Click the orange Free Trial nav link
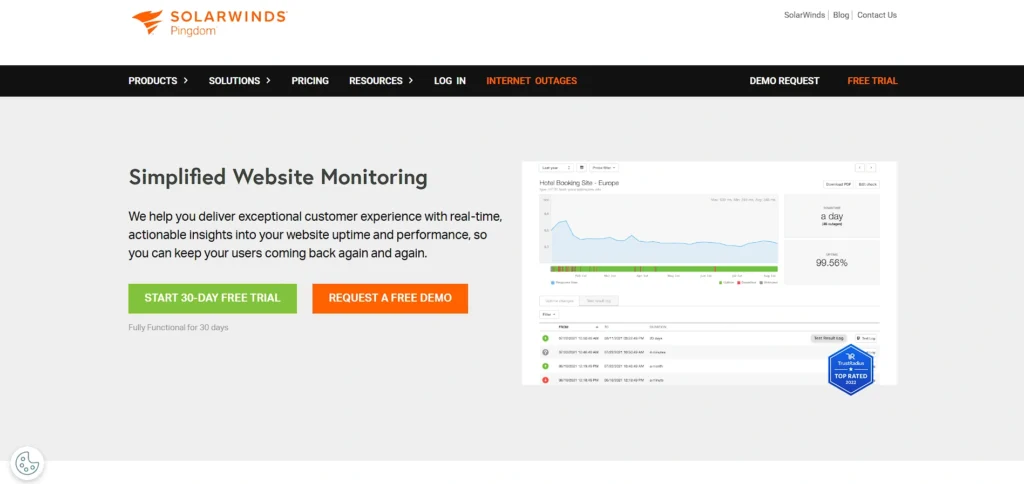Viewport: 1024px width, 484px height. tap(872, 81)
